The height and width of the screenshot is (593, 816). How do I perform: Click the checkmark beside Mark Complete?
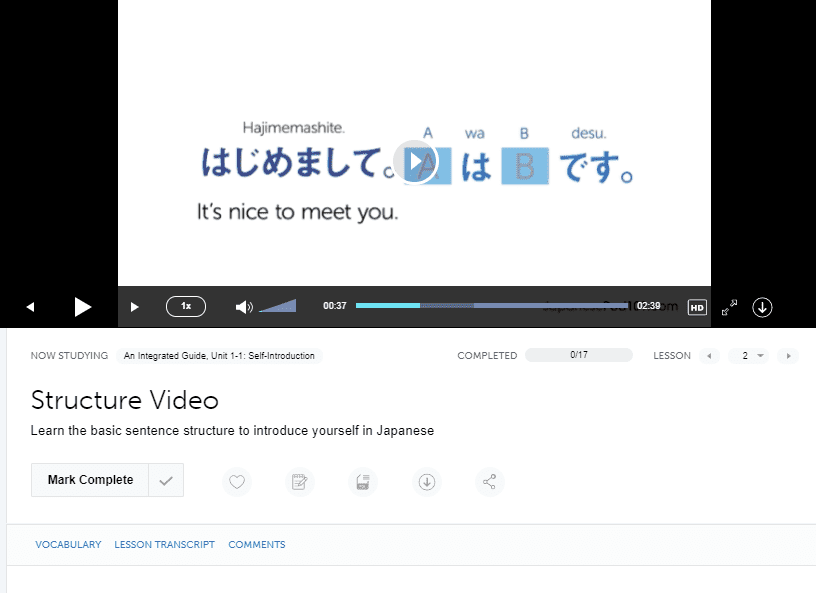tap(166, 480)
